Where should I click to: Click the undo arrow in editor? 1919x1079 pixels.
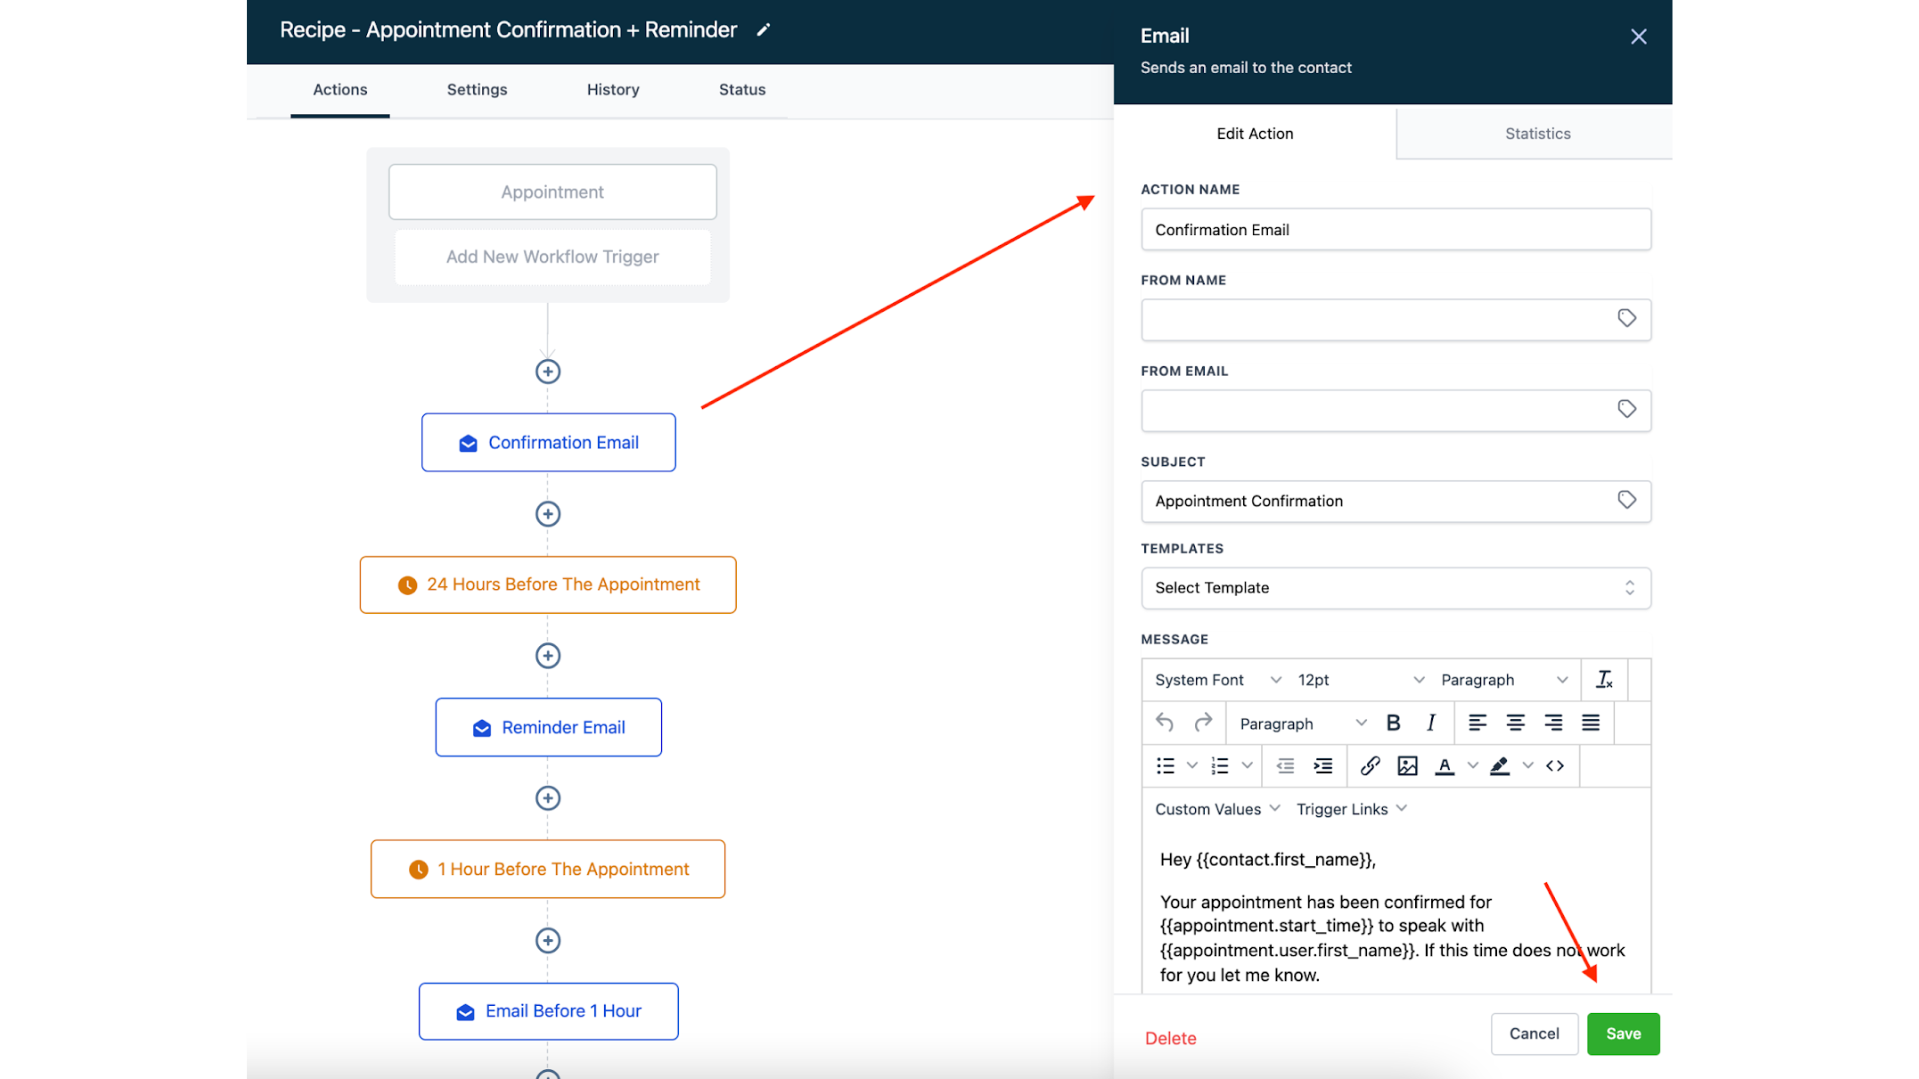1165,723
